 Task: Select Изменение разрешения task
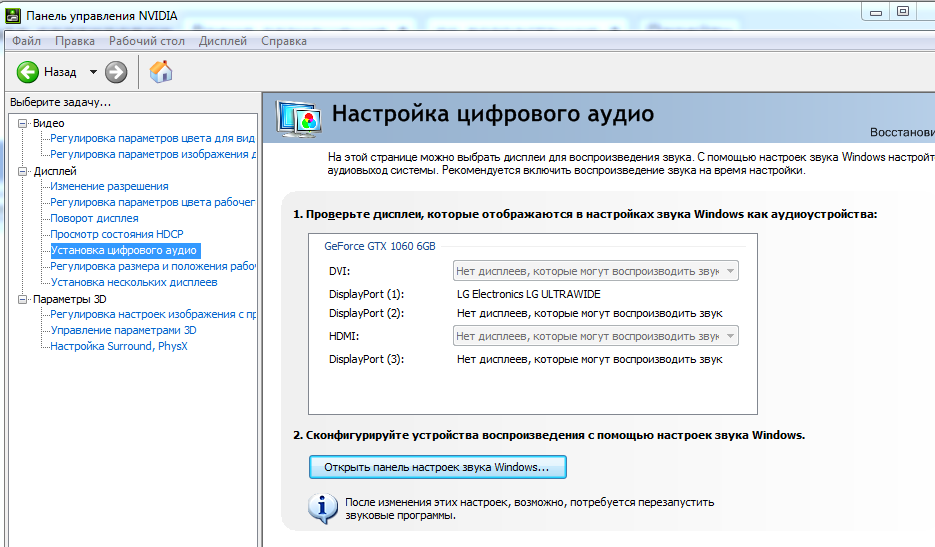pos(109,187)
